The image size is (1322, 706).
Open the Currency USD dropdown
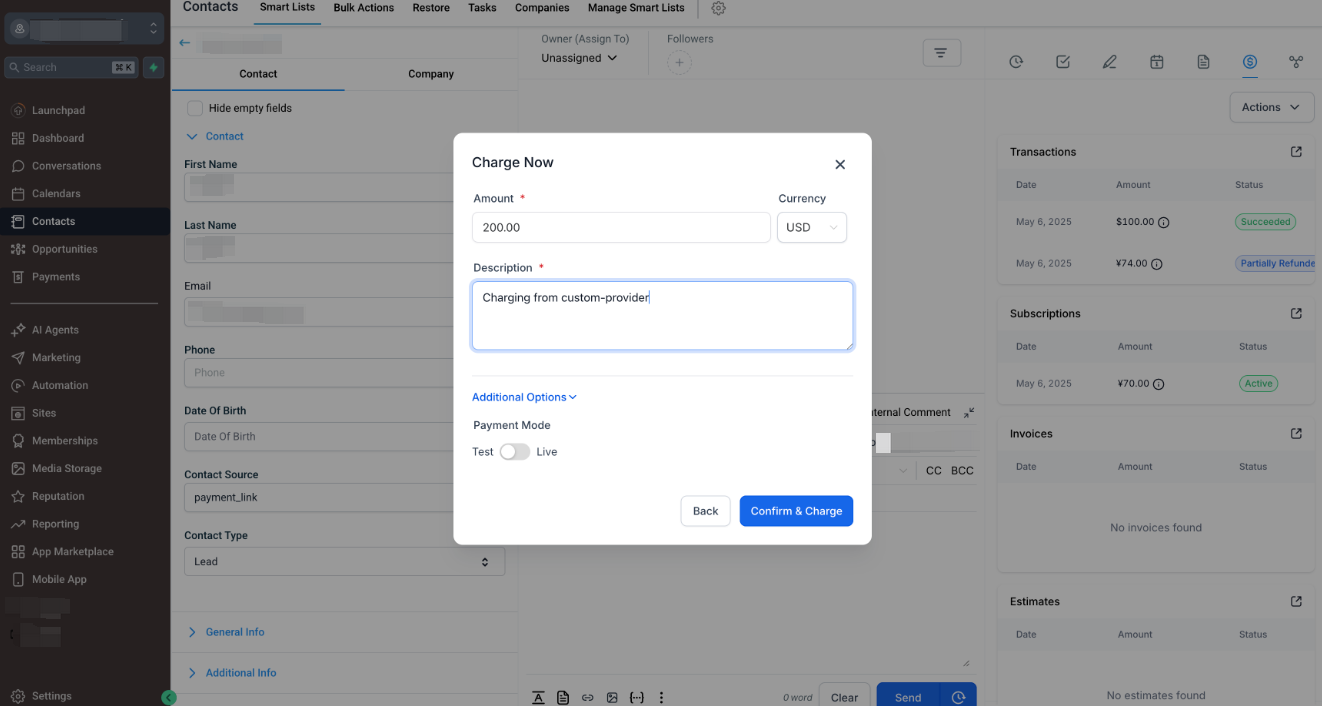point(812,227)
